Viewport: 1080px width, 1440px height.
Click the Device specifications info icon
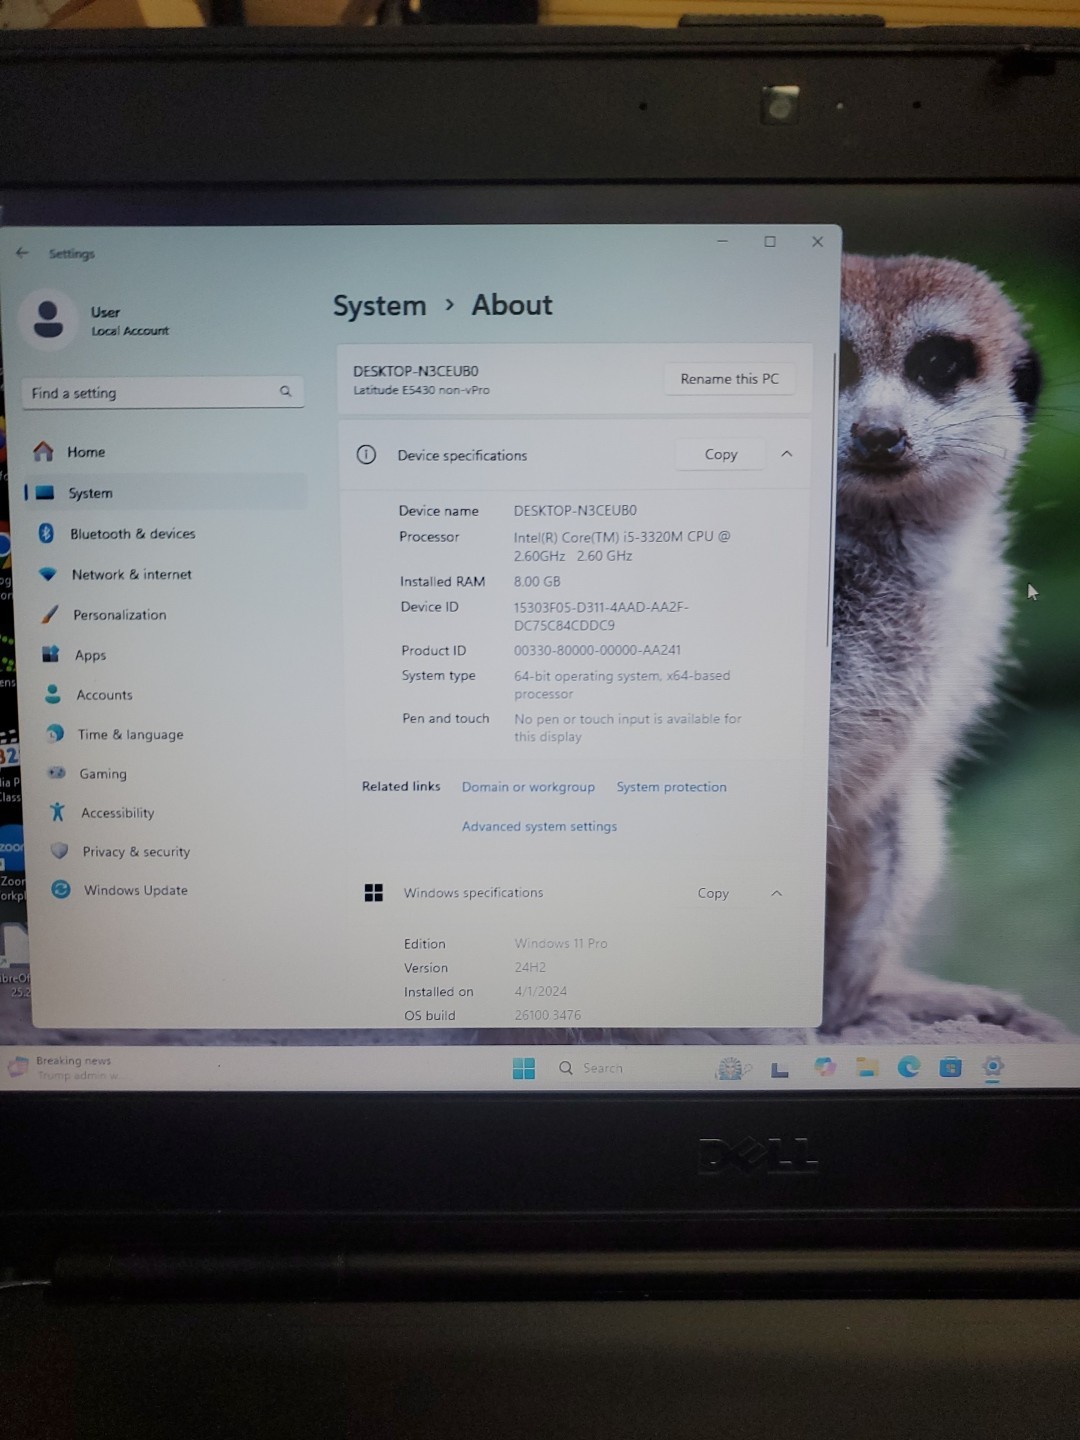(366, 455)
